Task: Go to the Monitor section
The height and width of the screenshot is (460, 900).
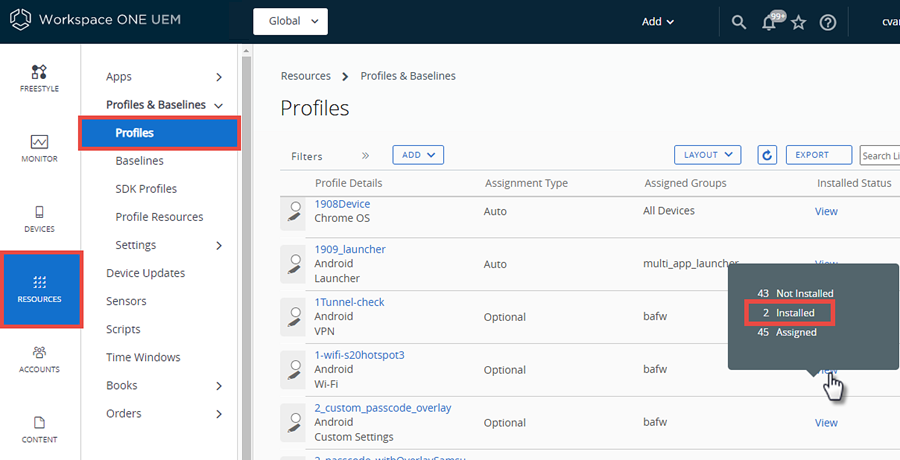Action: point(39,148)
